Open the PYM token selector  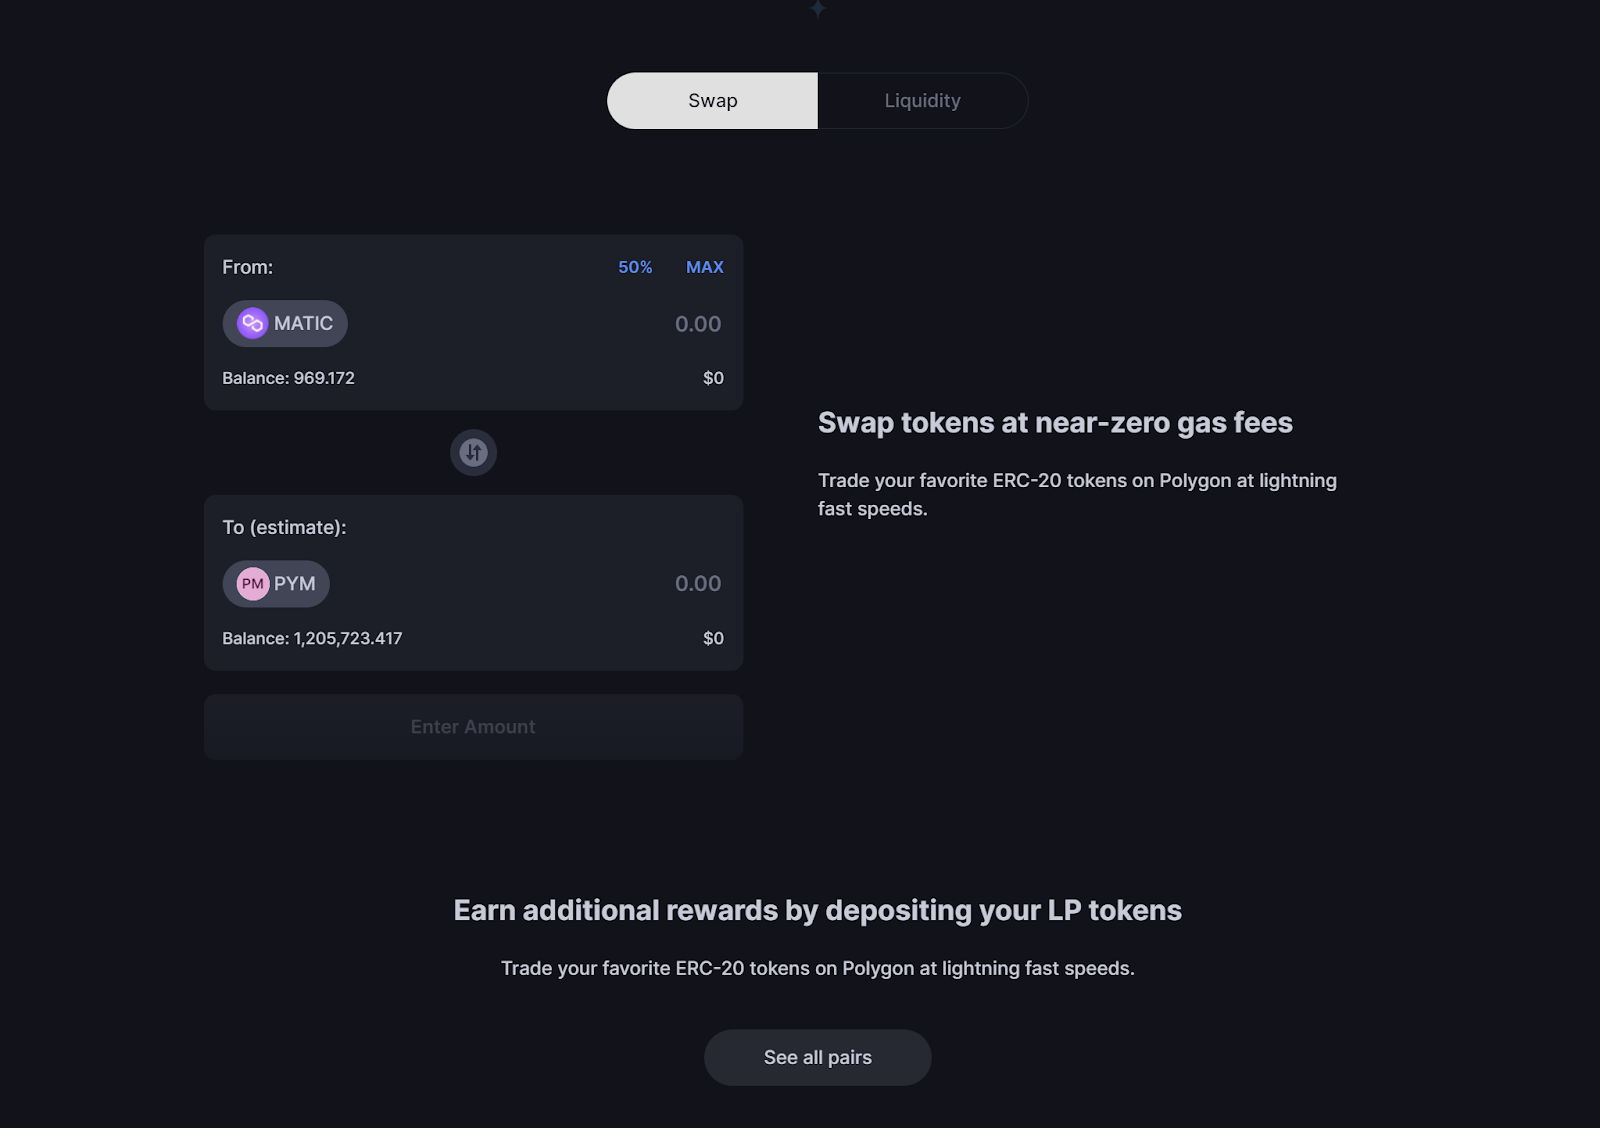point(277,583)
